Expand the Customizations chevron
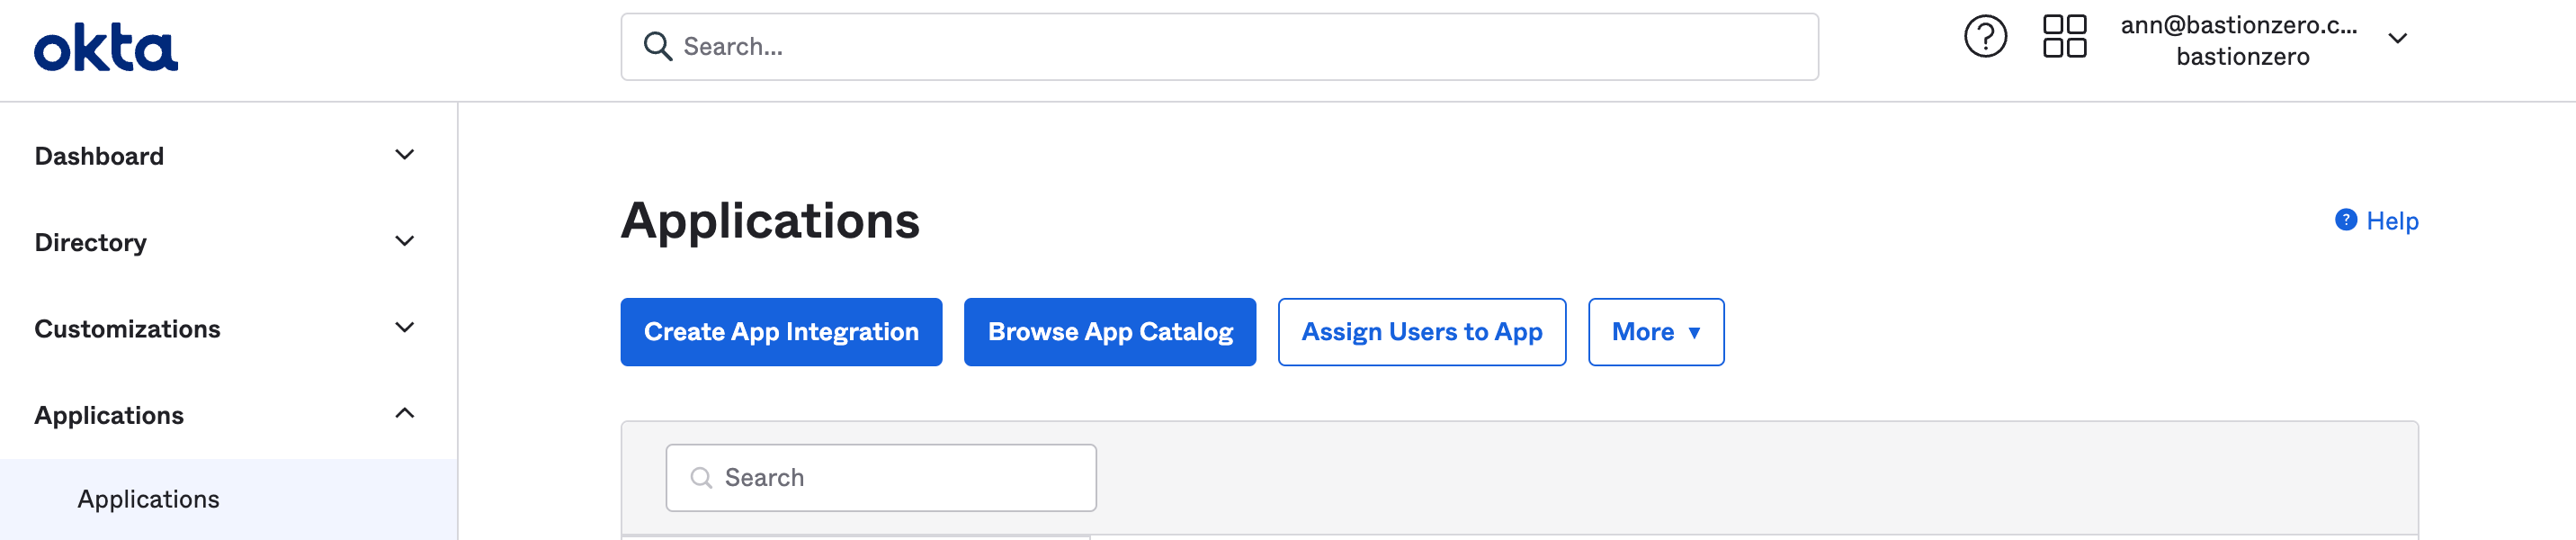 point(404,328)
